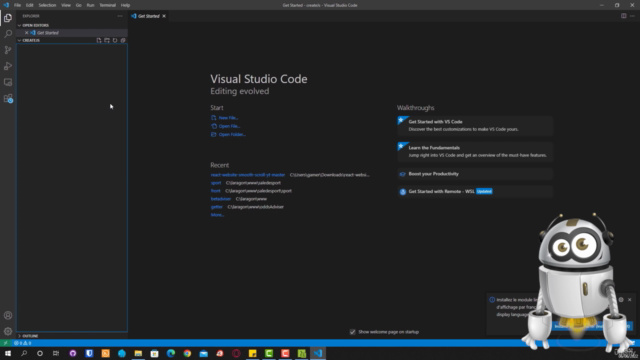
Task: Click the Open Folder link
Action: click(232, 134)
